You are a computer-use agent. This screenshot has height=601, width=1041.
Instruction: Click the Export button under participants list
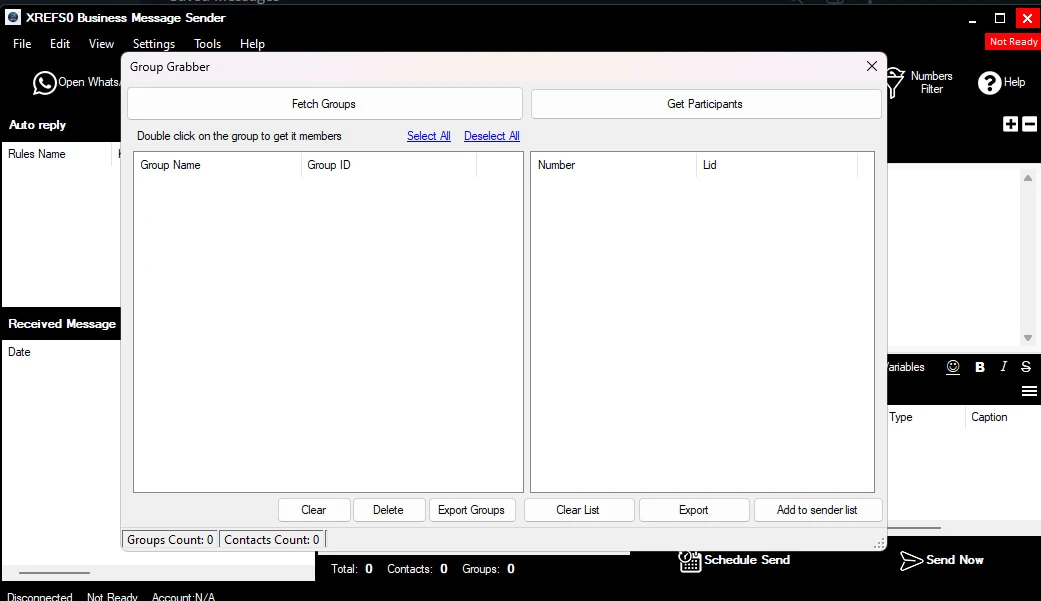click(x=694, y=510)
